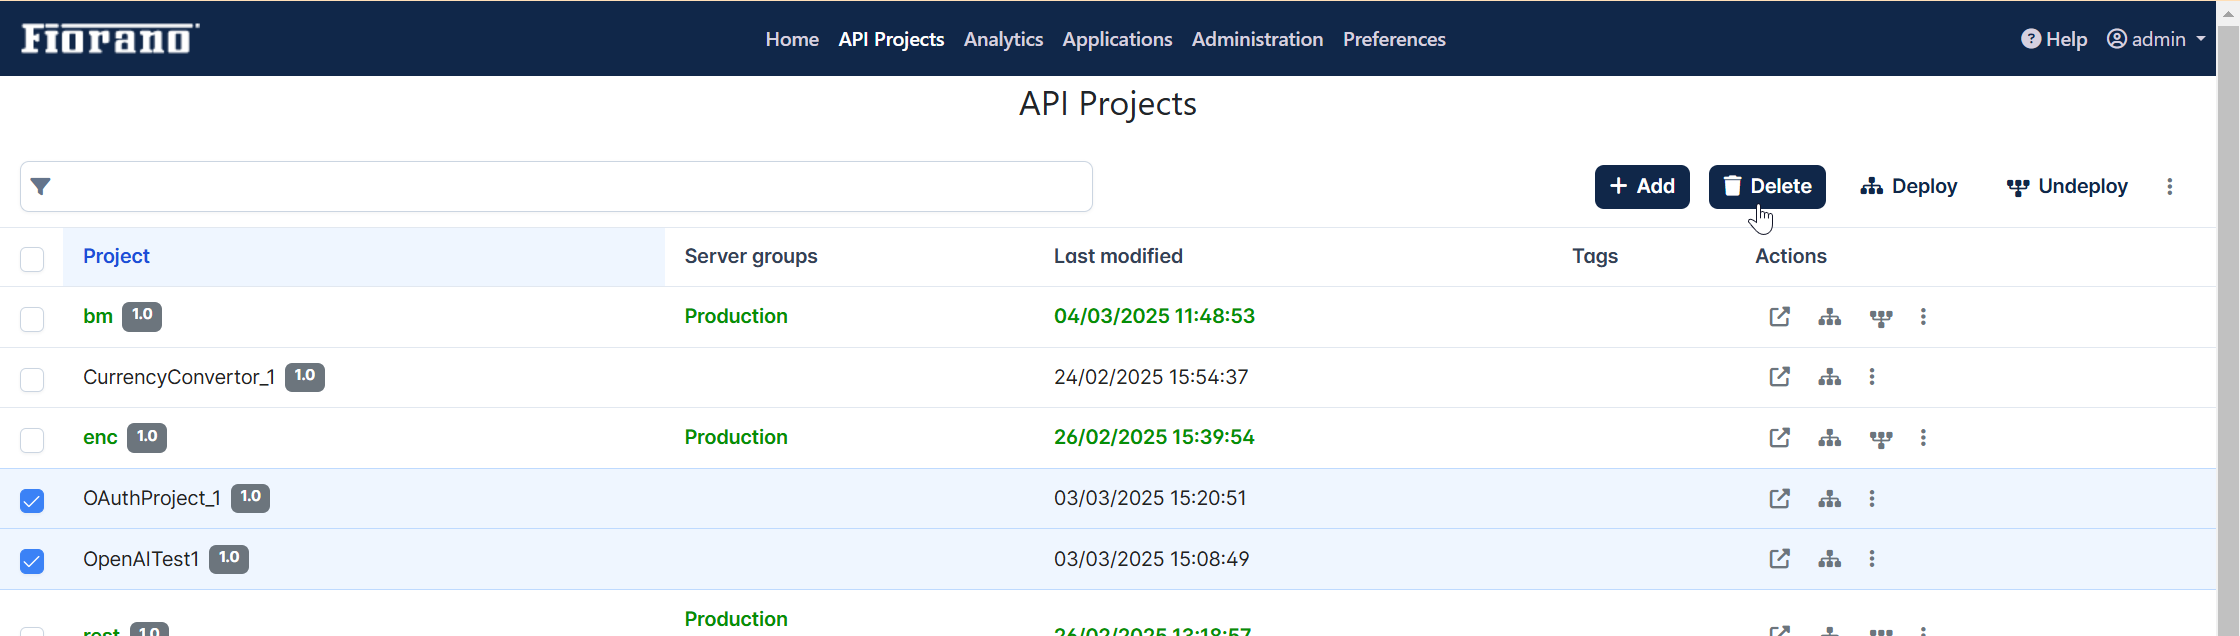
Task: Open the OpenAITest1 project name
Action: click(x=141, y=559)
